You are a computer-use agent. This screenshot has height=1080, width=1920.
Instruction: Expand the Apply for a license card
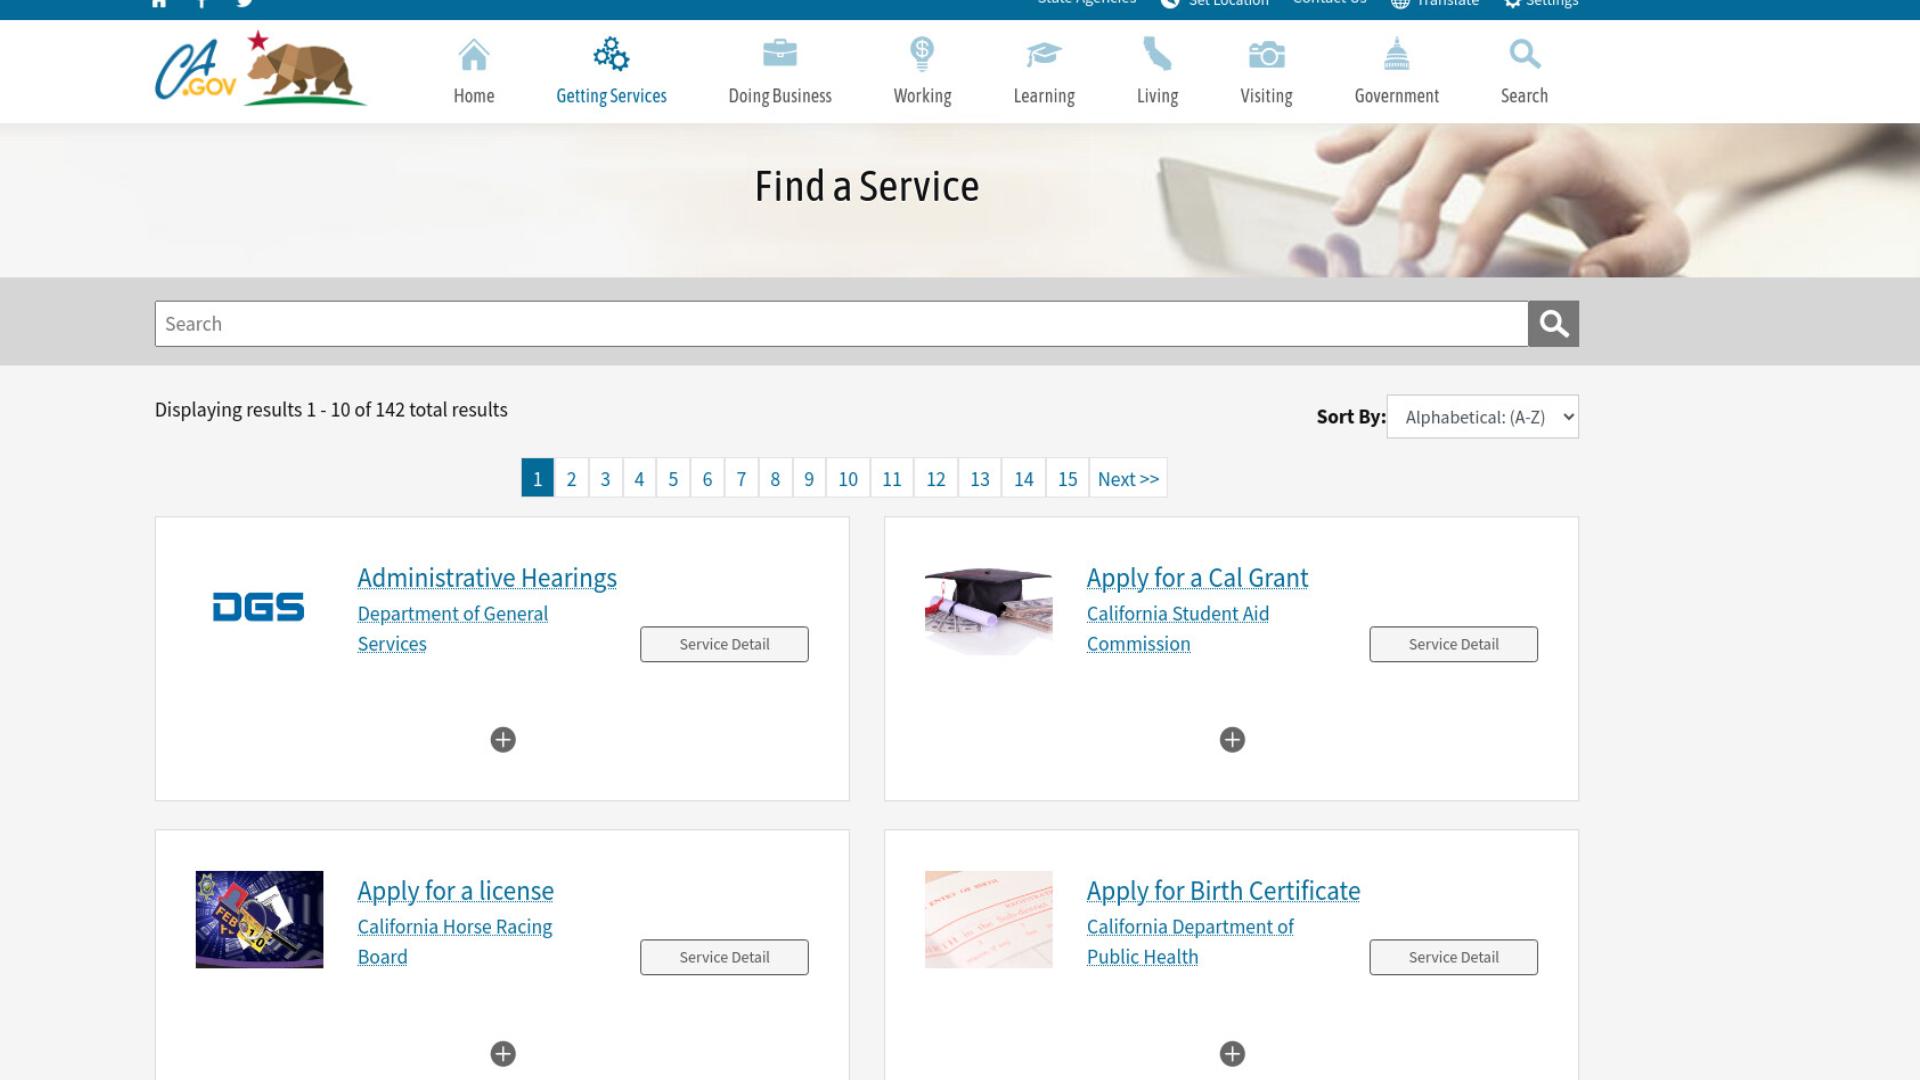[503, 1054]
